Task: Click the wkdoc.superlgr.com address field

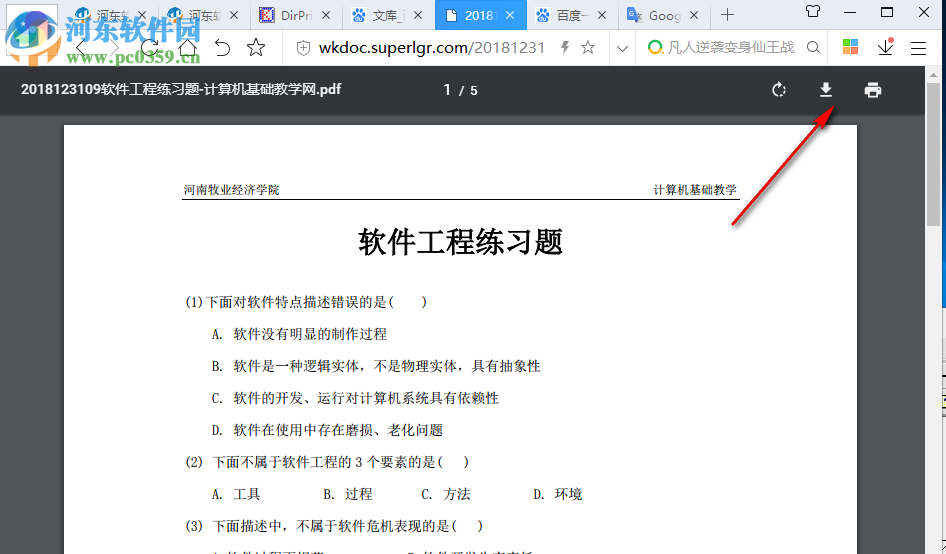Action: click(x=431, y=48)
